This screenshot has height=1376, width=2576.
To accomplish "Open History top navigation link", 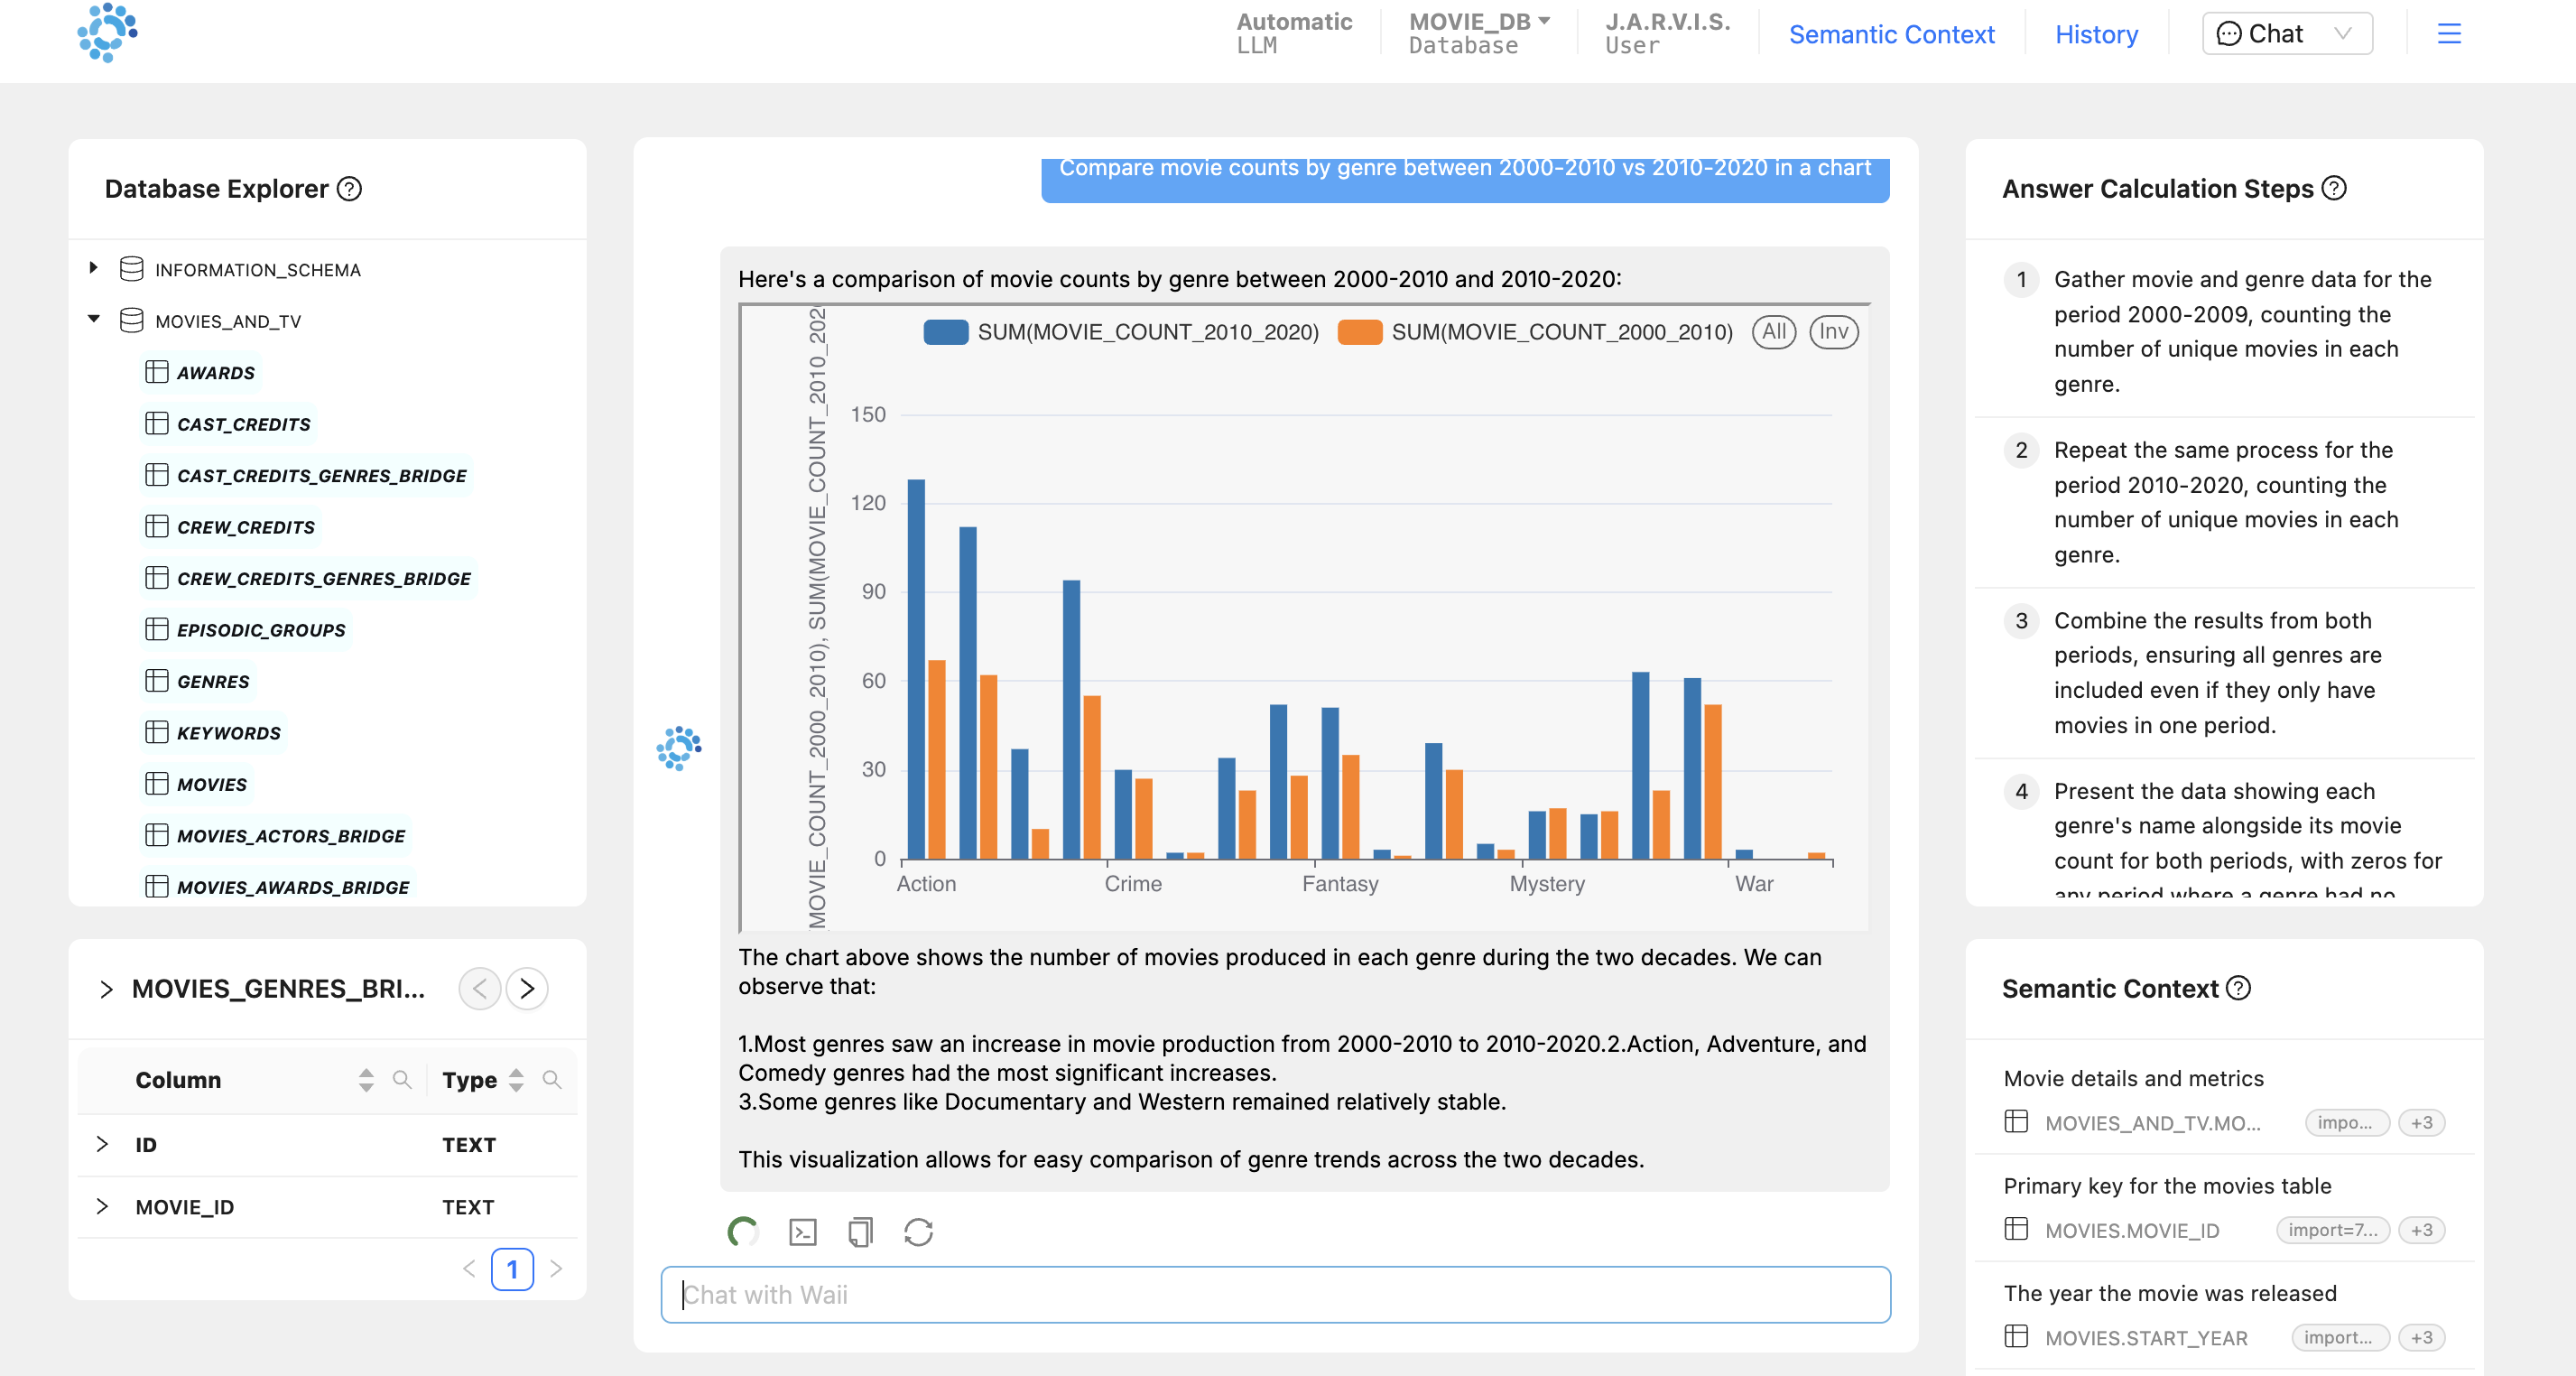I will point(2096,34).
